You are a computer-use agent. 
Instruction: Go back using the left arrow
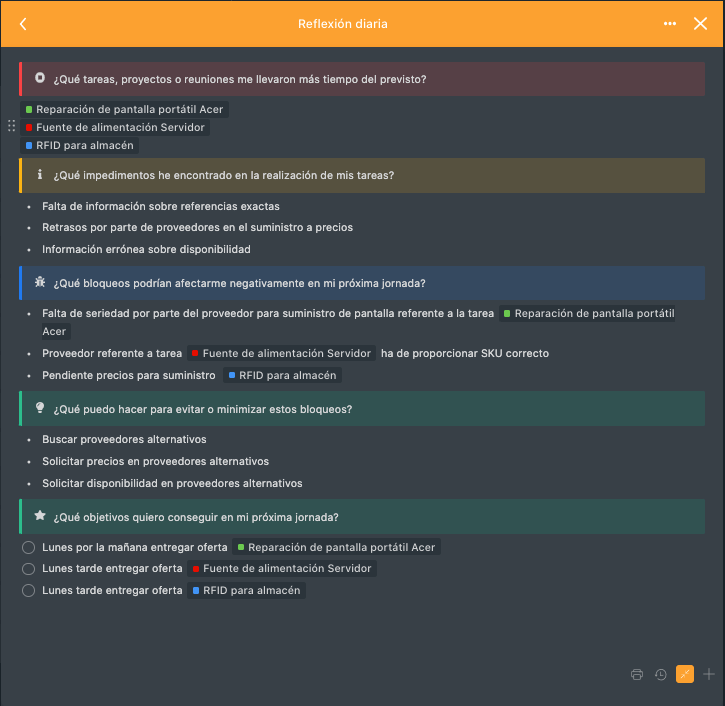23,24
